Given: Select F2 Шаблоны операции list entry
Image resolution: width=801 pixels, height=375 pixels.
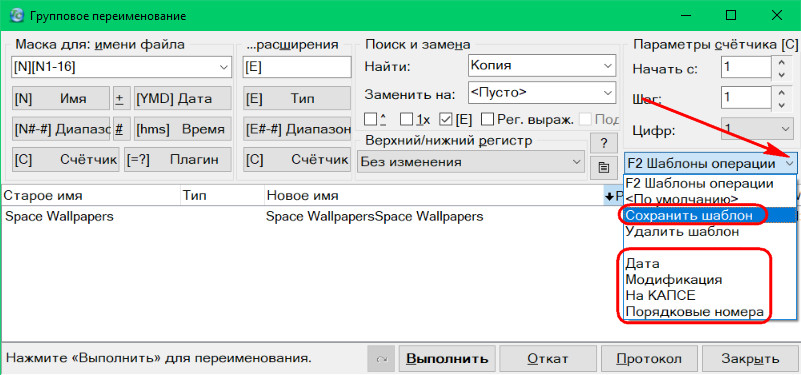Looking at the screenshot, I should (x=709, y=183).
